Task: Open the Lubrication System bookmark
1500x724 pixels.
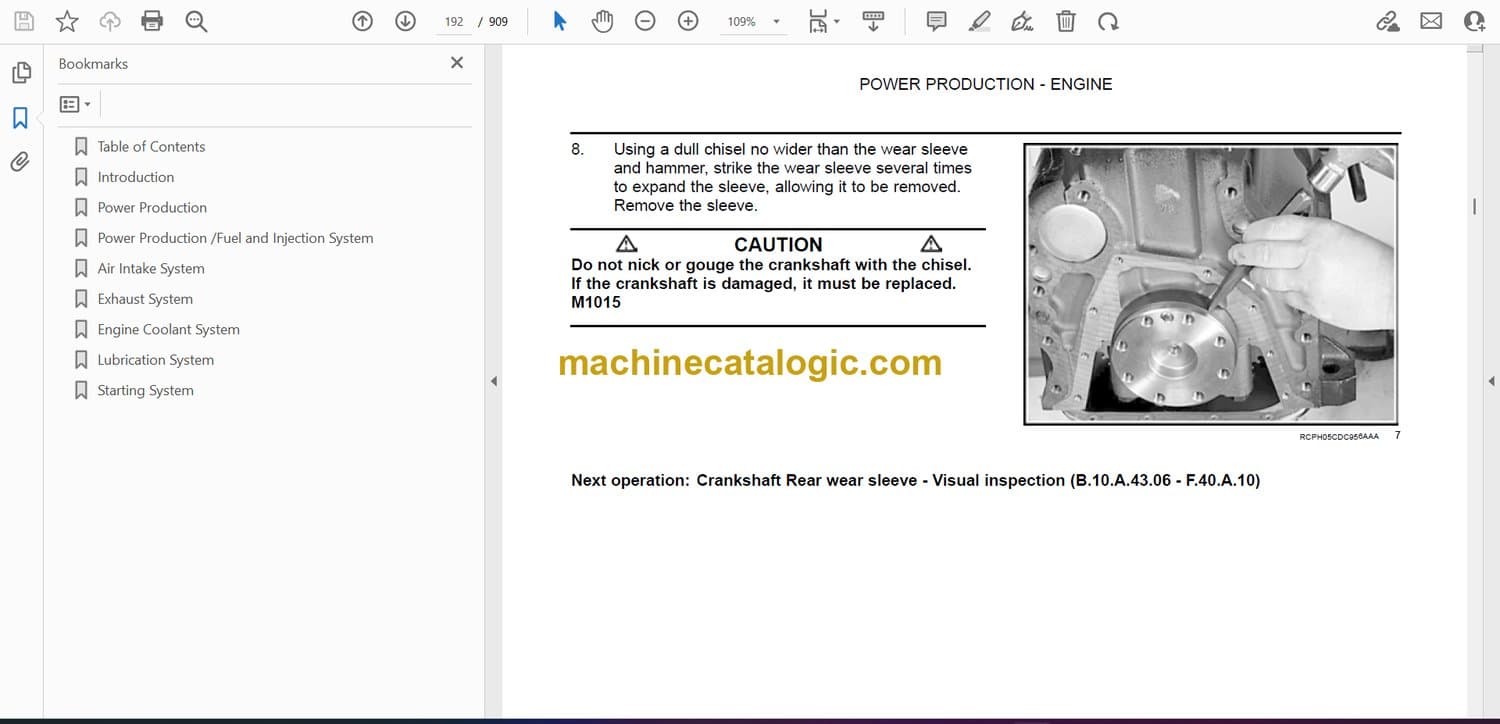Action: point(155,360)
